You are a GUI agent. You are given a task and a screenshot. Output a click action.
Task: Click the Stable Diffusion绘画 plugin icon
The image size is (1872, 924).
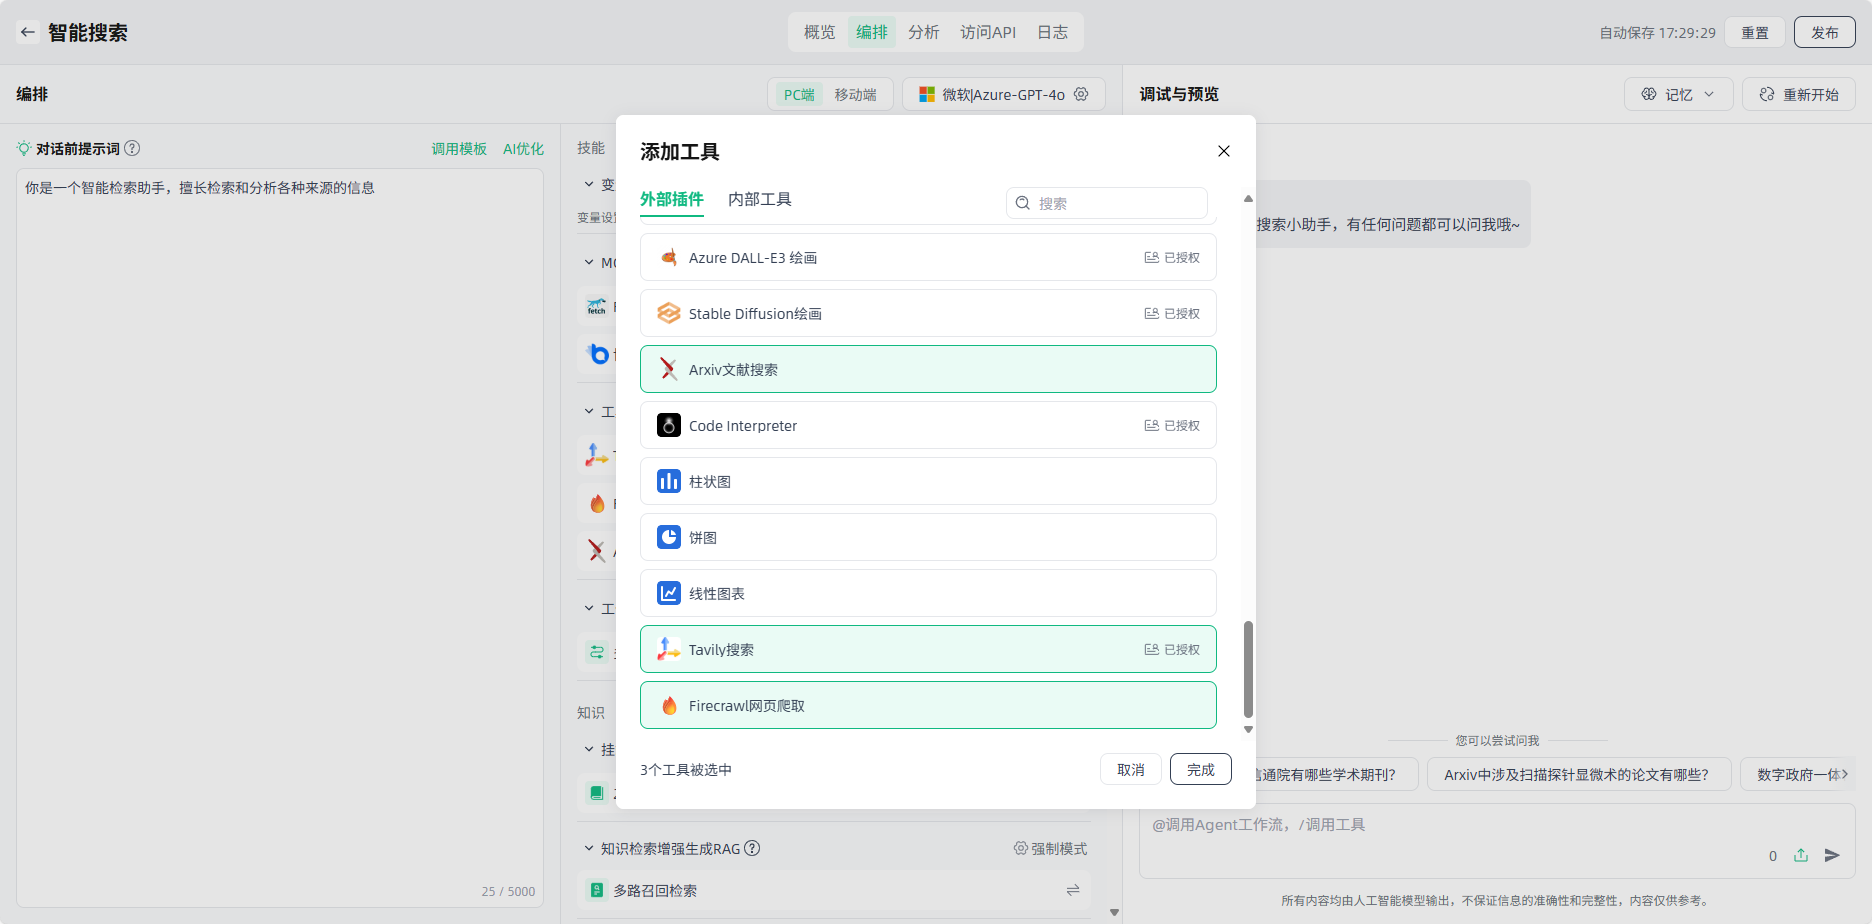point(669,313)
